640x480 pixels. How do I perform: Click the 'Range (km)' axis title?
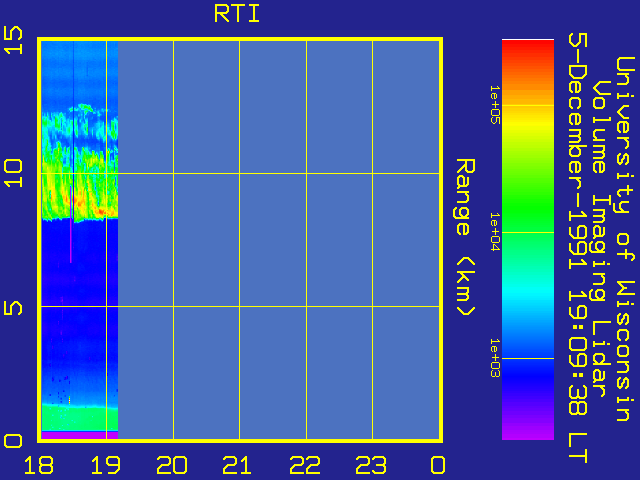(465, 237)
